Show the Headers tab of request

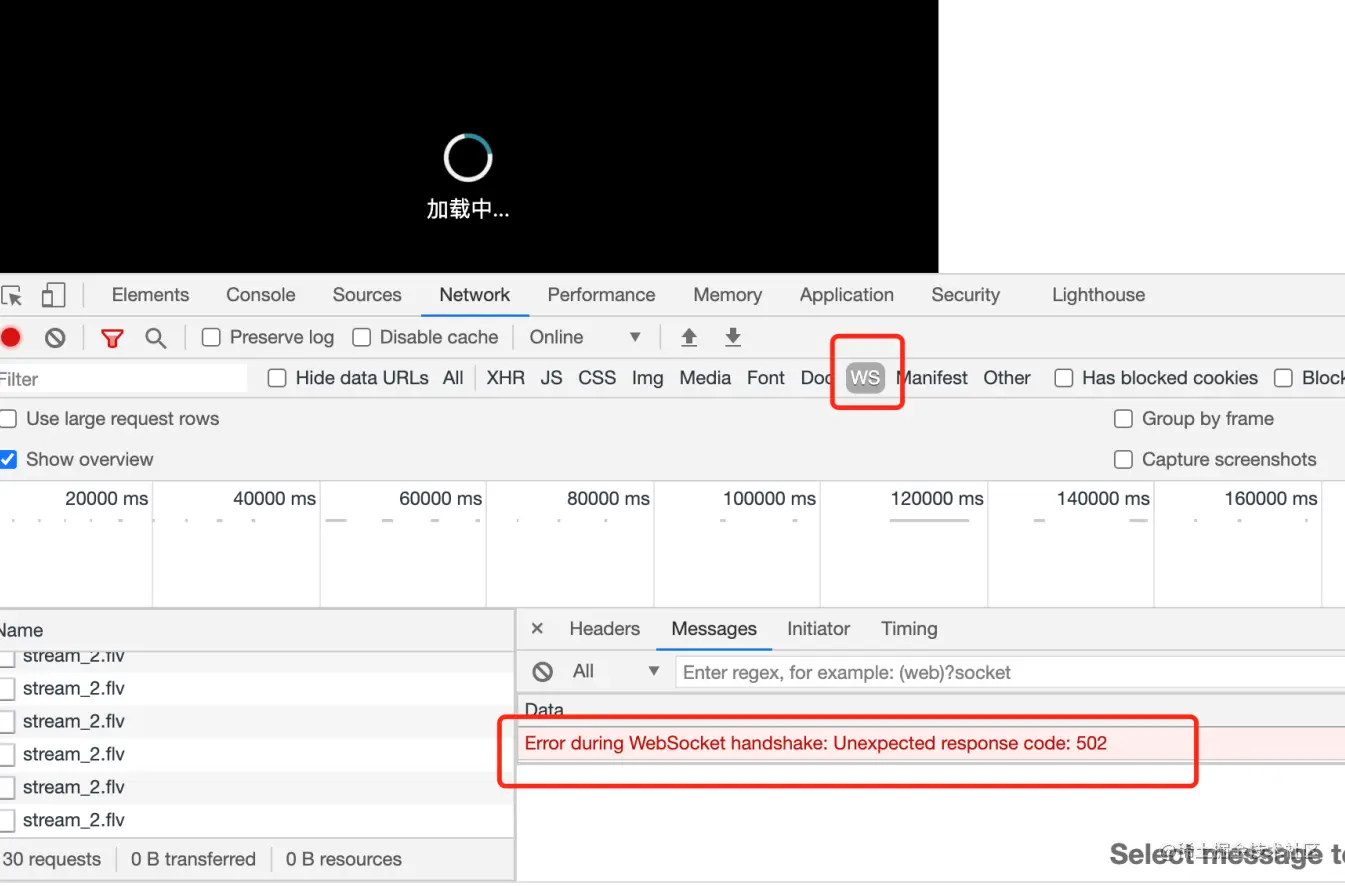coord(604,629)
